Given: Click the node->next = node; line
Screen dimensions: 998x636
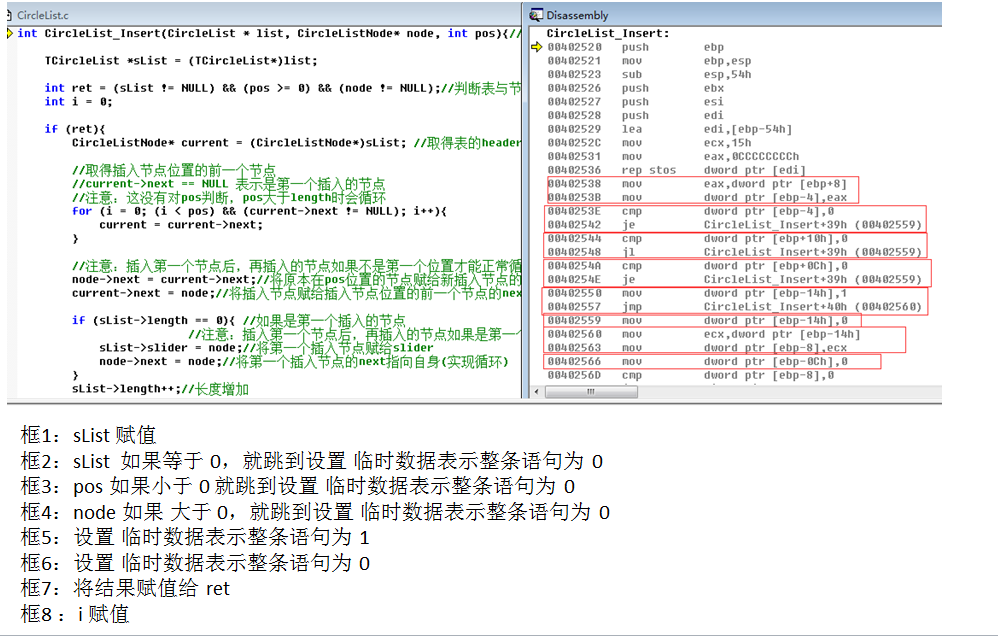Looking at the screenshot, I should point(304,362).
